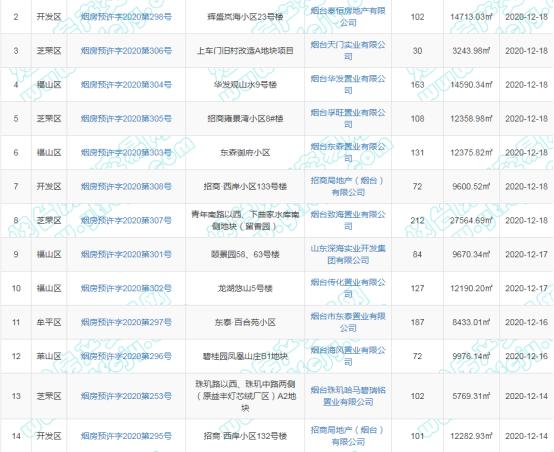
Task: Open developer link 烟台东森置业有限公司
Action: click(348, 153)
